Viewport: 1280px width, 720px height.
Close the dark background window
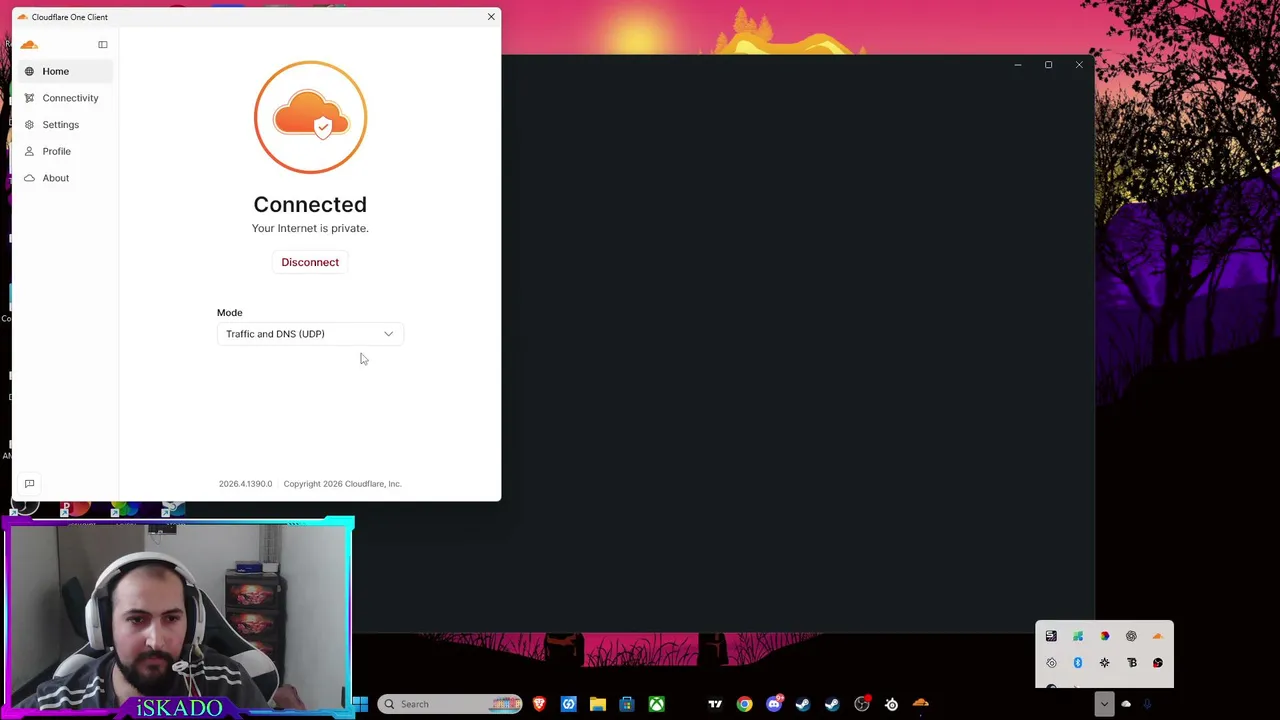[1079, 65]
